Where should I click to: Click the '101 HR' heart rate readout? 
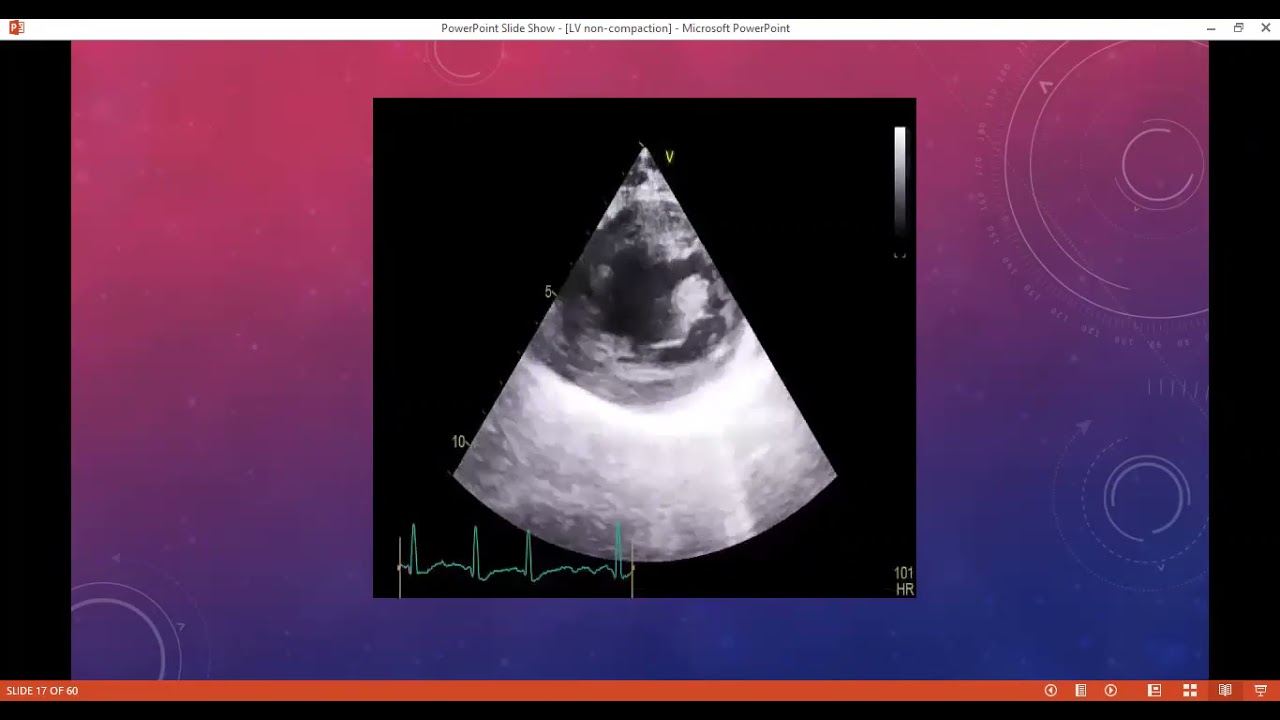904,581
